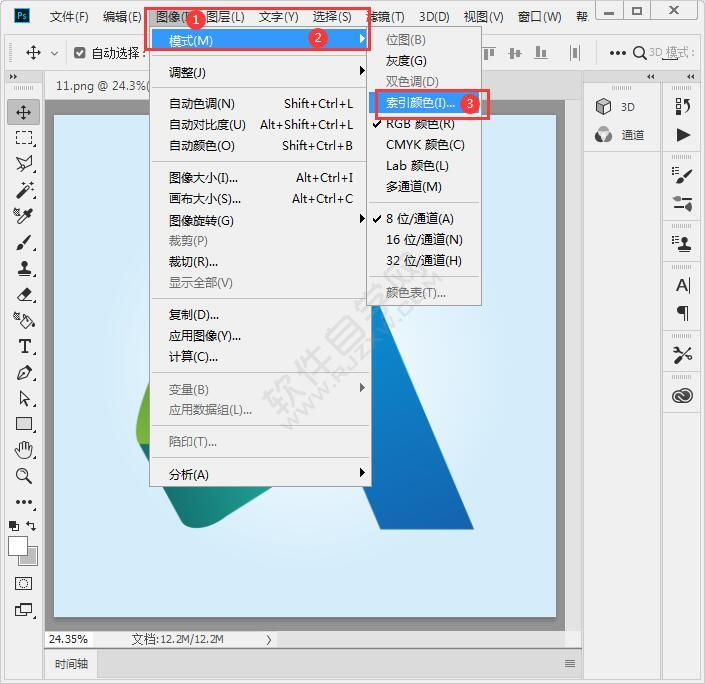Screen dimensions: 705x684
Task: Reset default foreground and background colors
Action: click(x=14, y=526)
